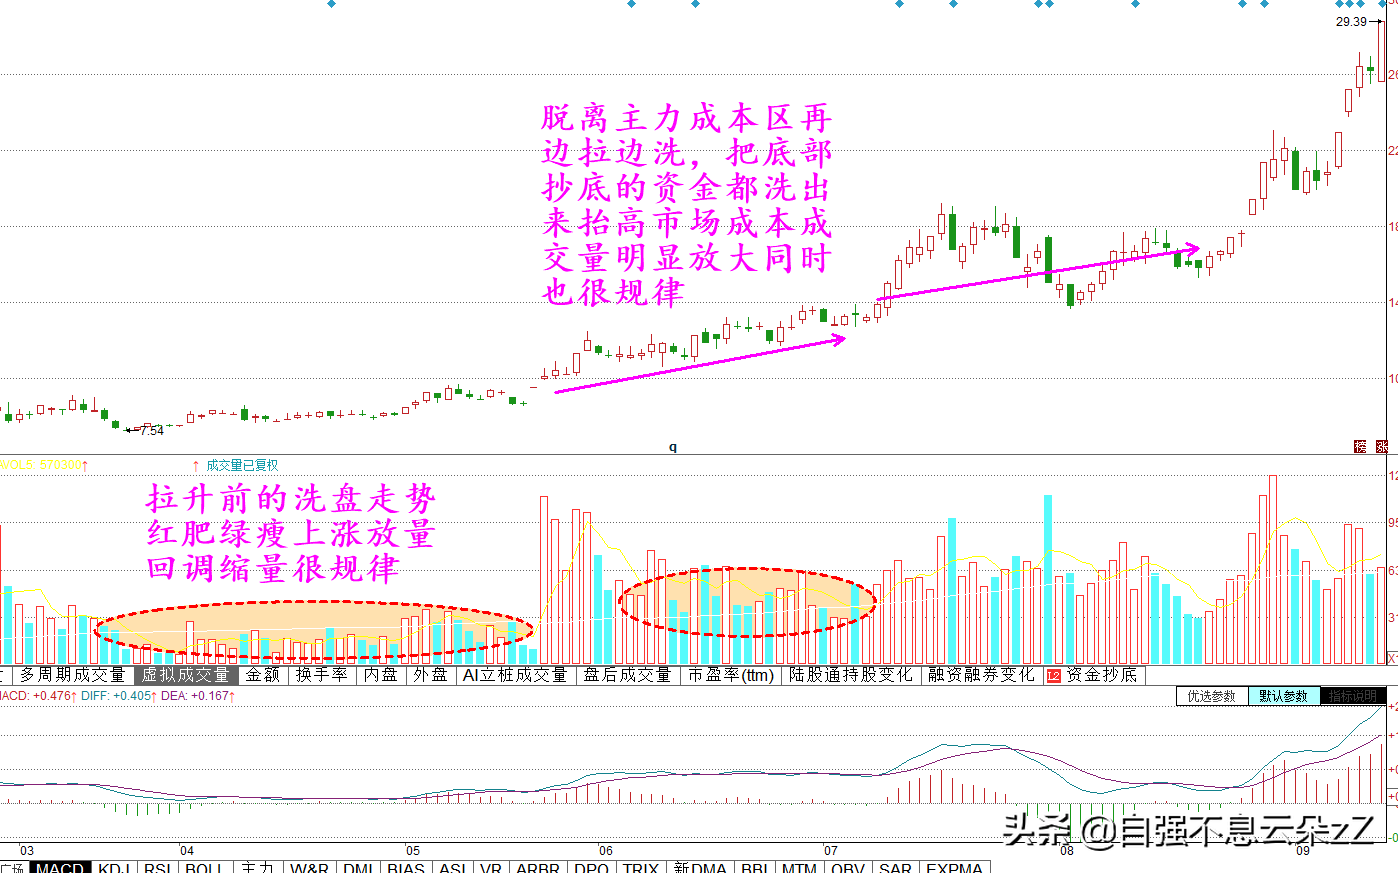
Task: Open the 换手率 turnover tab
Action: (x=322, y=675)
